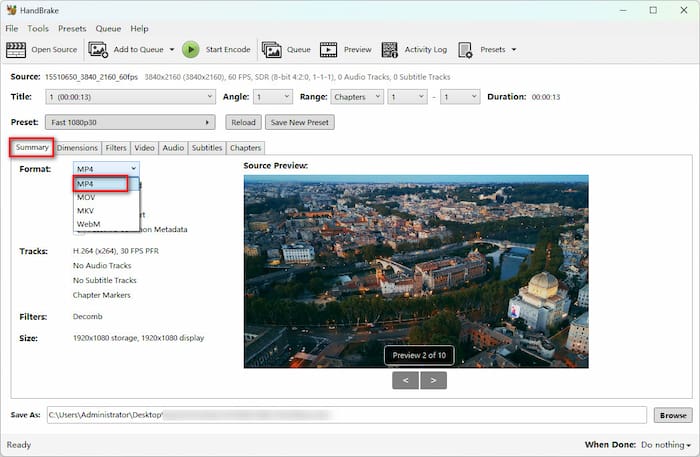The height and width of the screenshot is (457, 700).
Task: Open the Angle dropdown
Action: (273, 97)
